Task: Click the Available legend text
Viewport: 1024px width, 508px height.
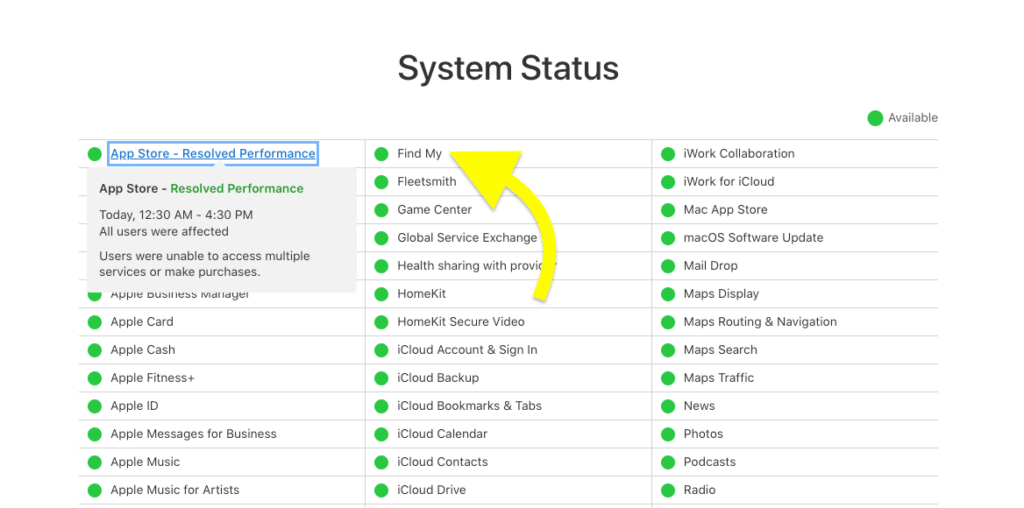Action: coord(913,118)
